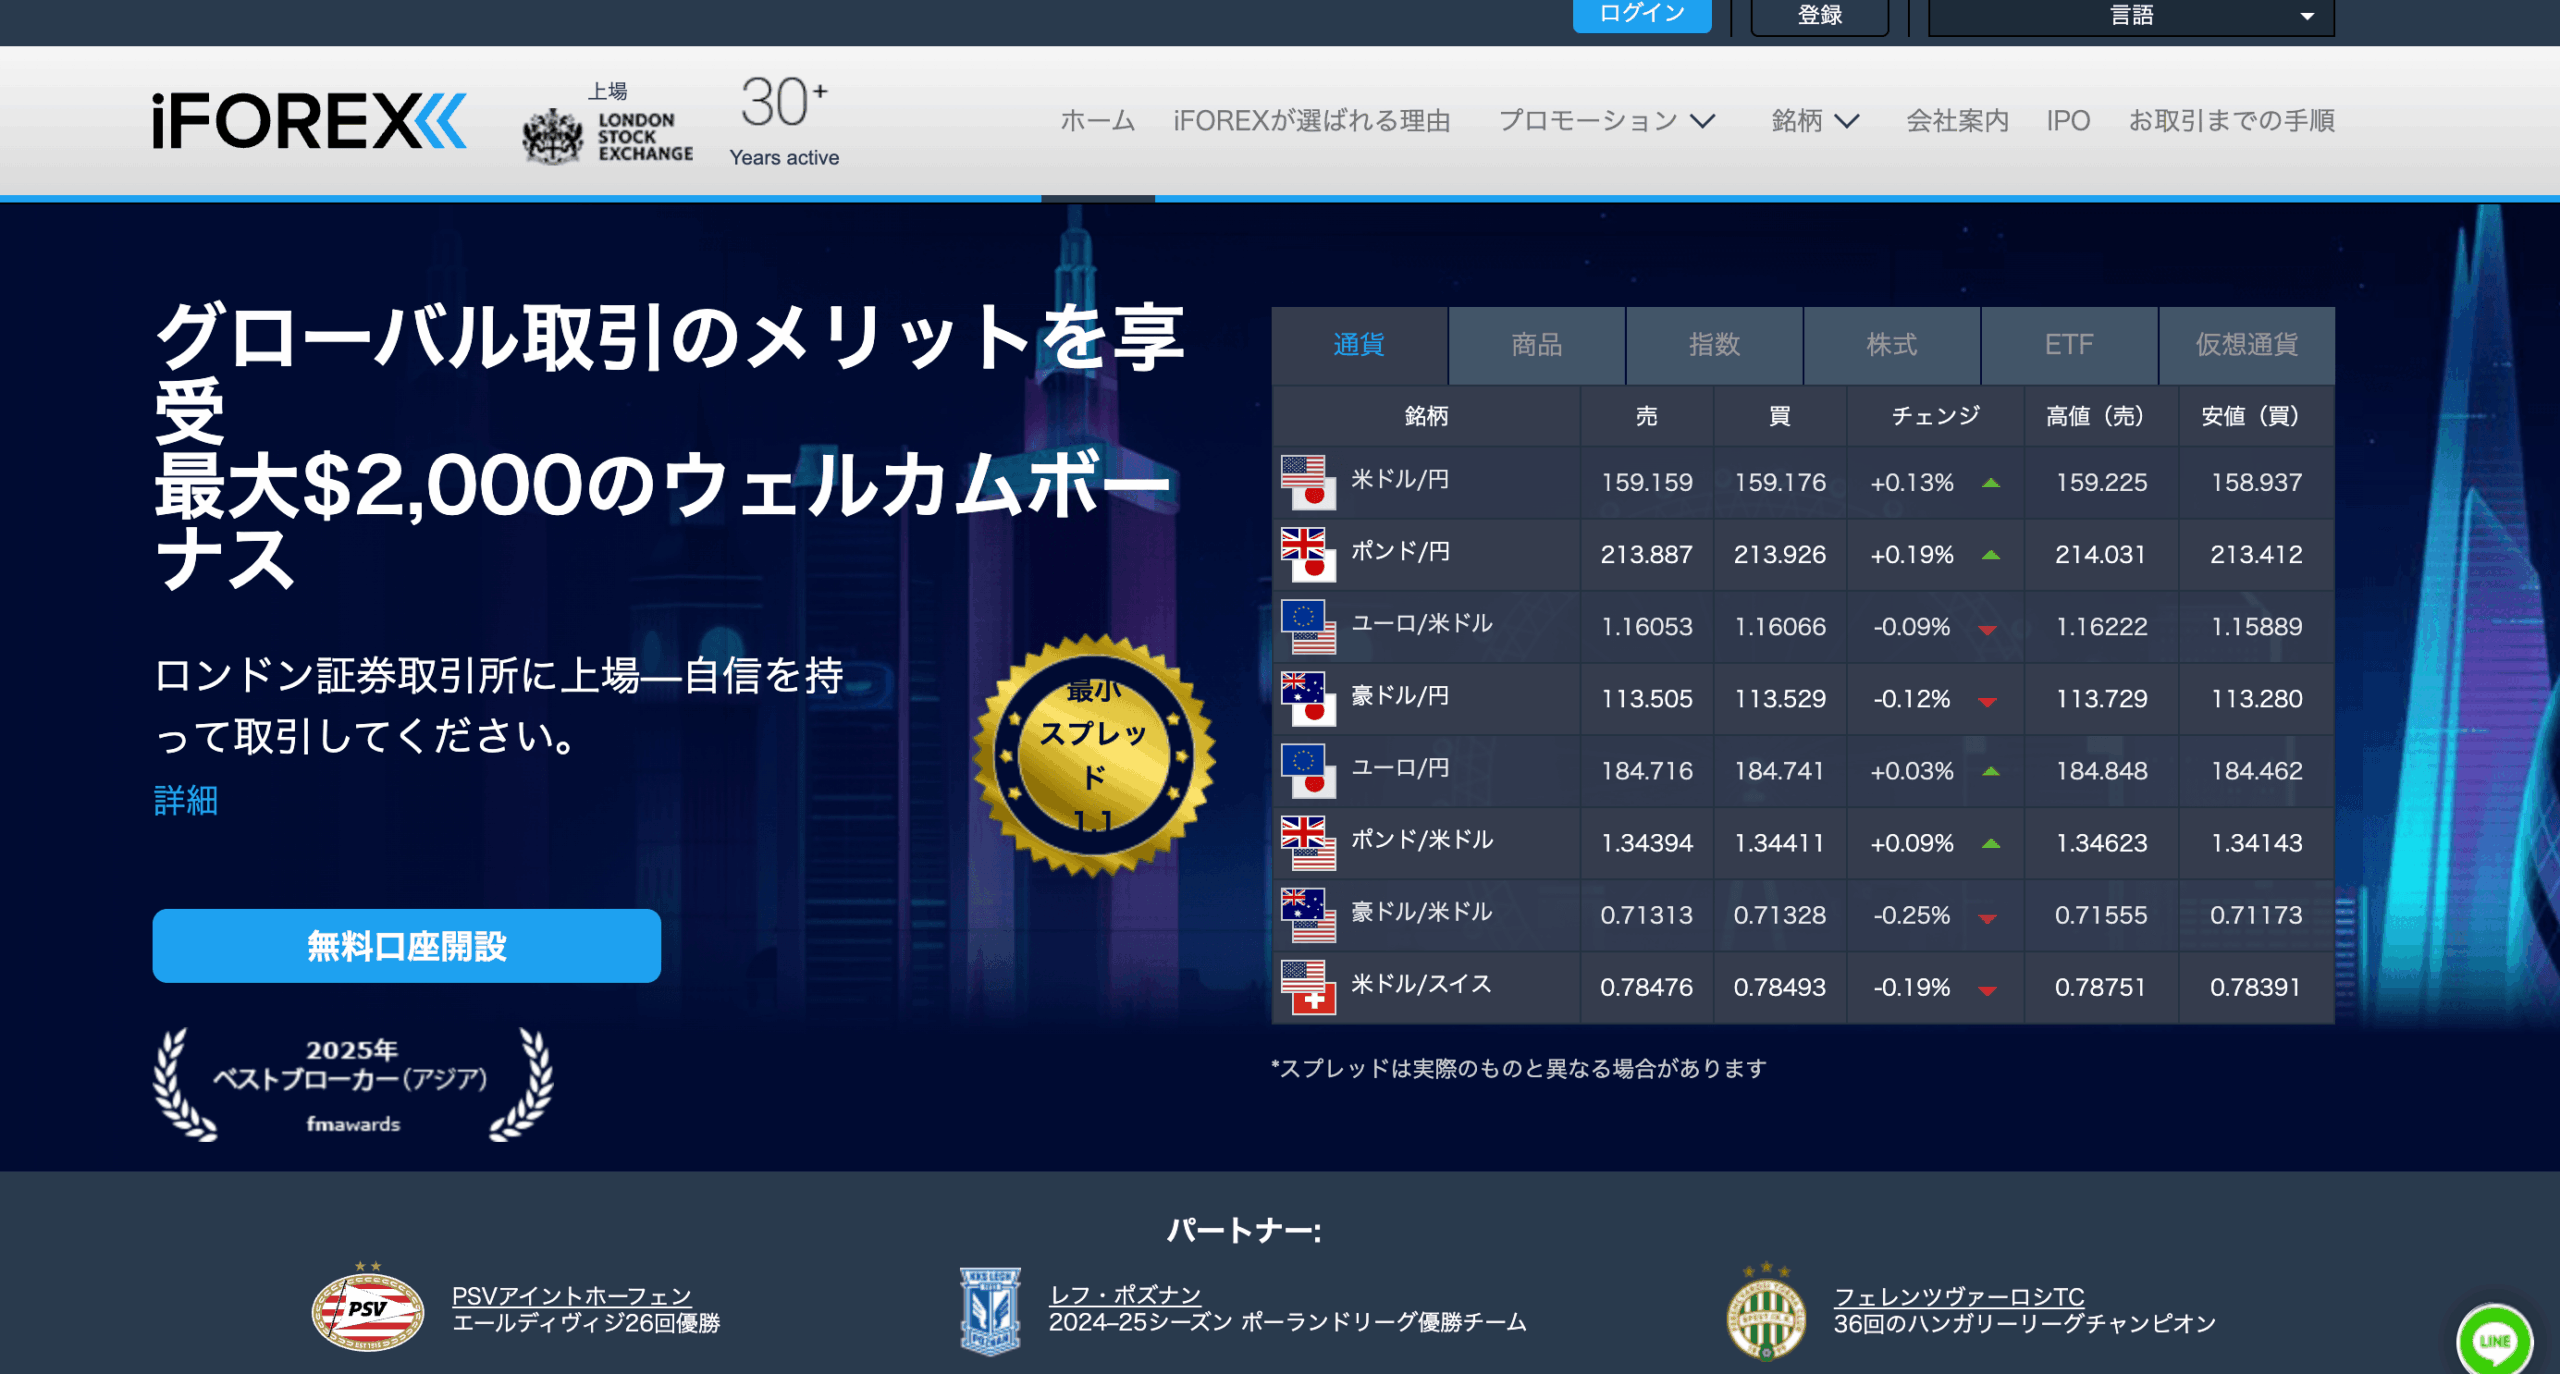The width and height of the screenshot is (2560, 1374).
Task: Click the 2025年 ベストブローカー fmawards laurel badge
Action: (x=353, y=1085)
